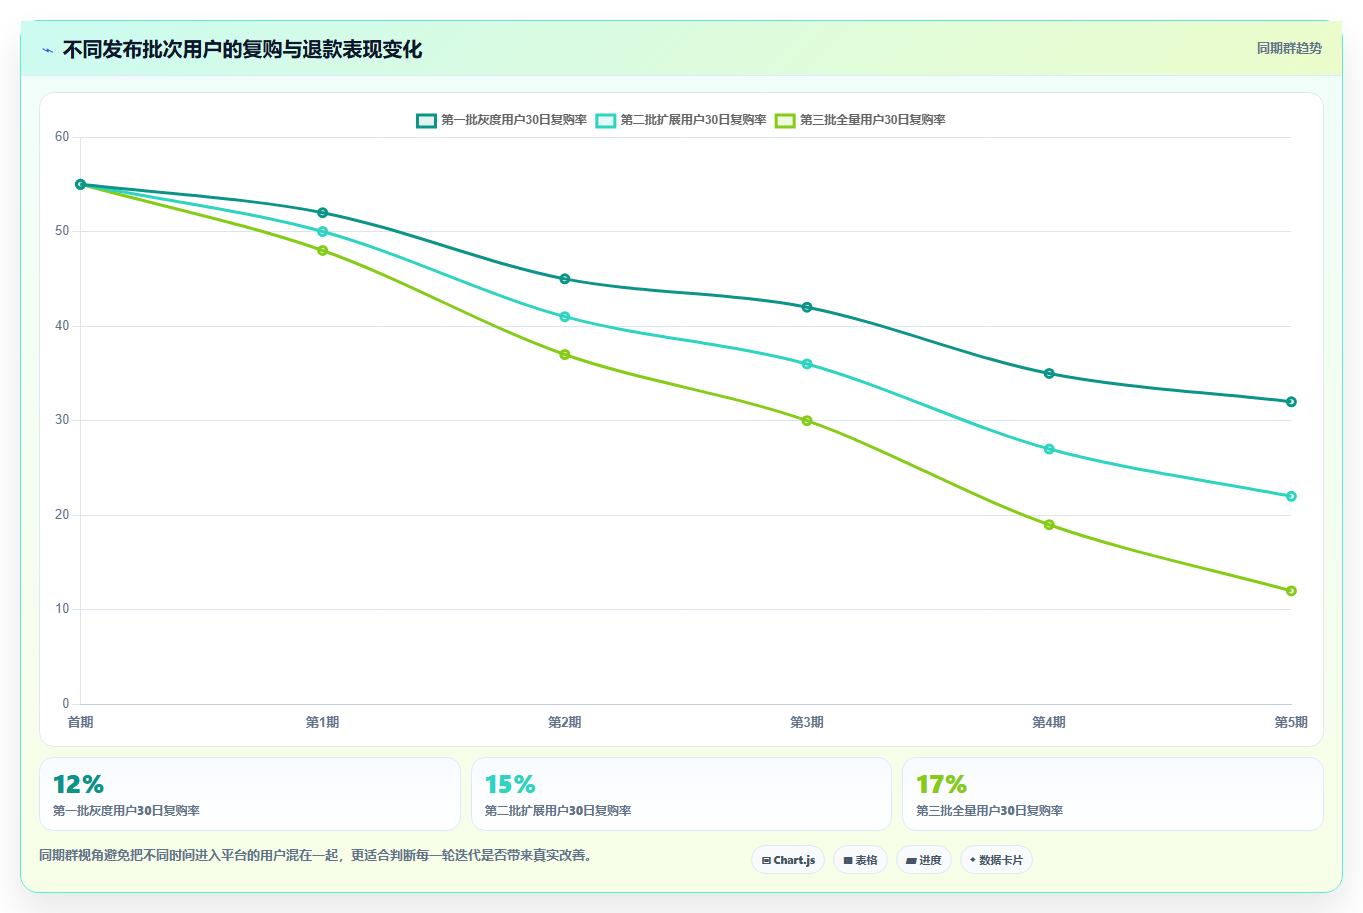Click the Chart.js tag icon
The height and width of the screenshot is (913, 1363).
(x=766, y=860)
